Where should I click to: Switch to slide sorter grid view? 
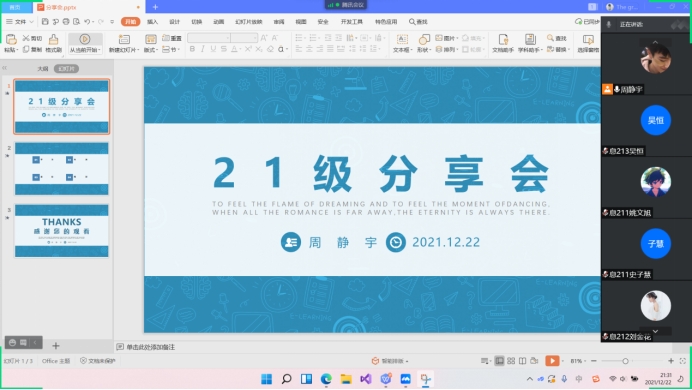511,361
